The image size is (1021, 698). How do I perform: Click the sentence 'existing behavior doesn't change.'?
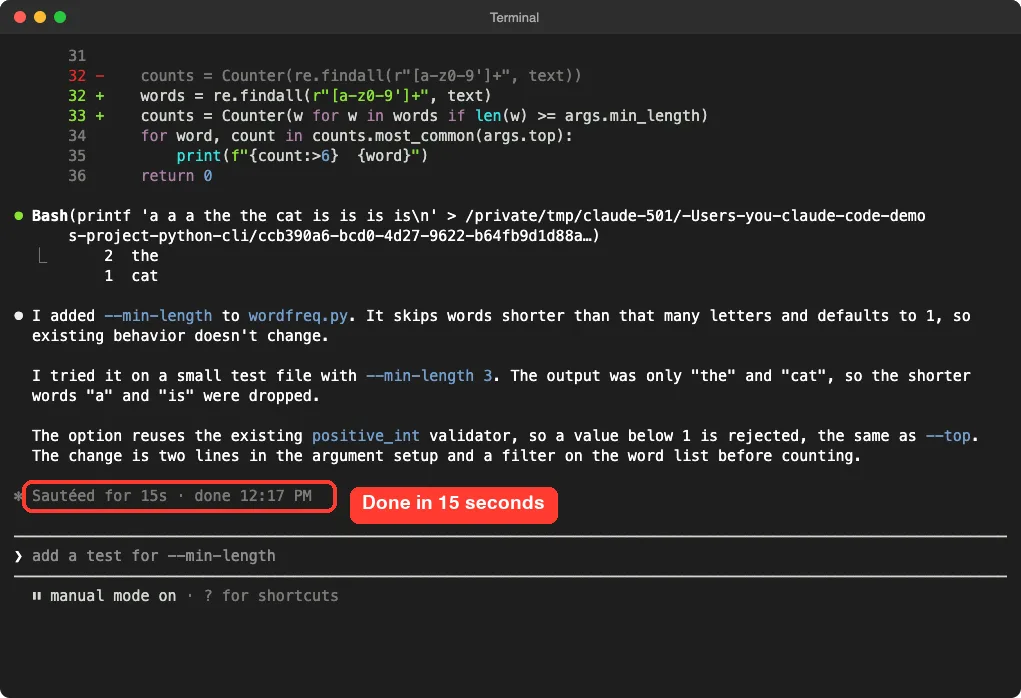(180, 336)
